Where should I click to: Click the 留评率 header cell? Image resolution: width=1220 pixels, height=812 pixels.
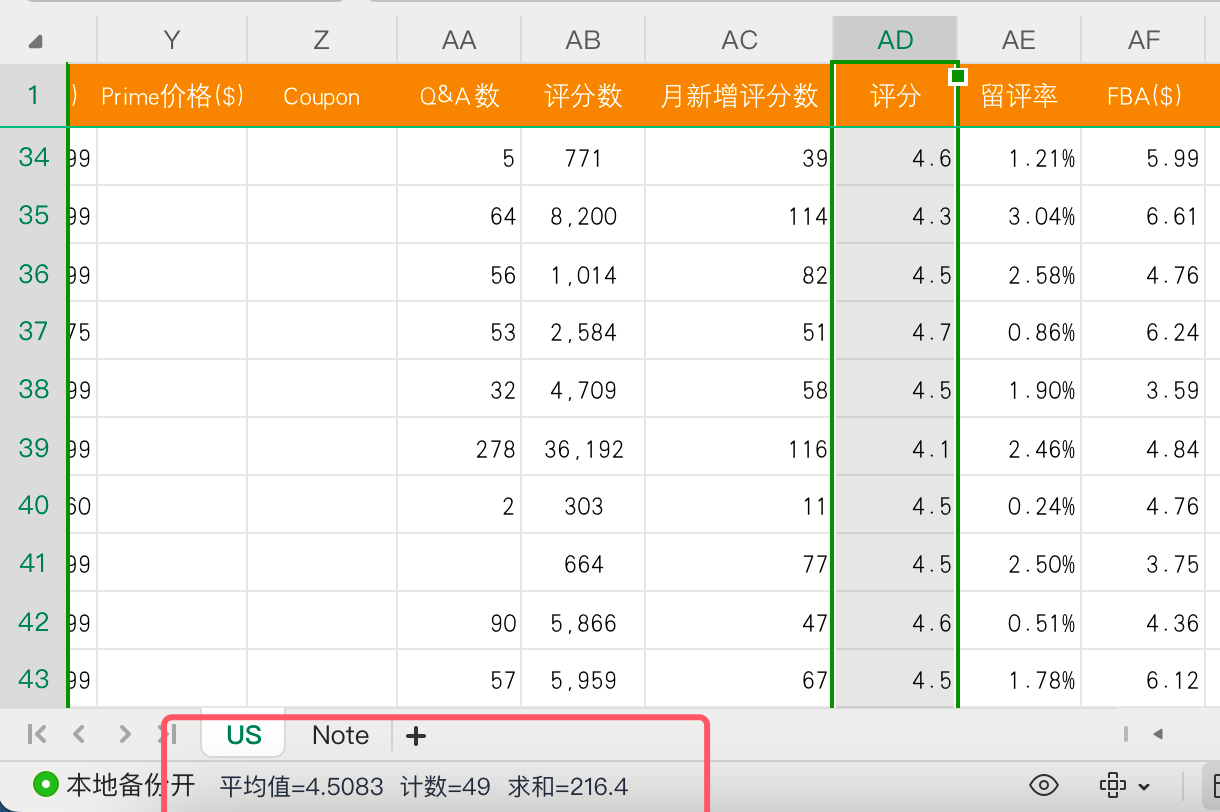(1019, 96)
